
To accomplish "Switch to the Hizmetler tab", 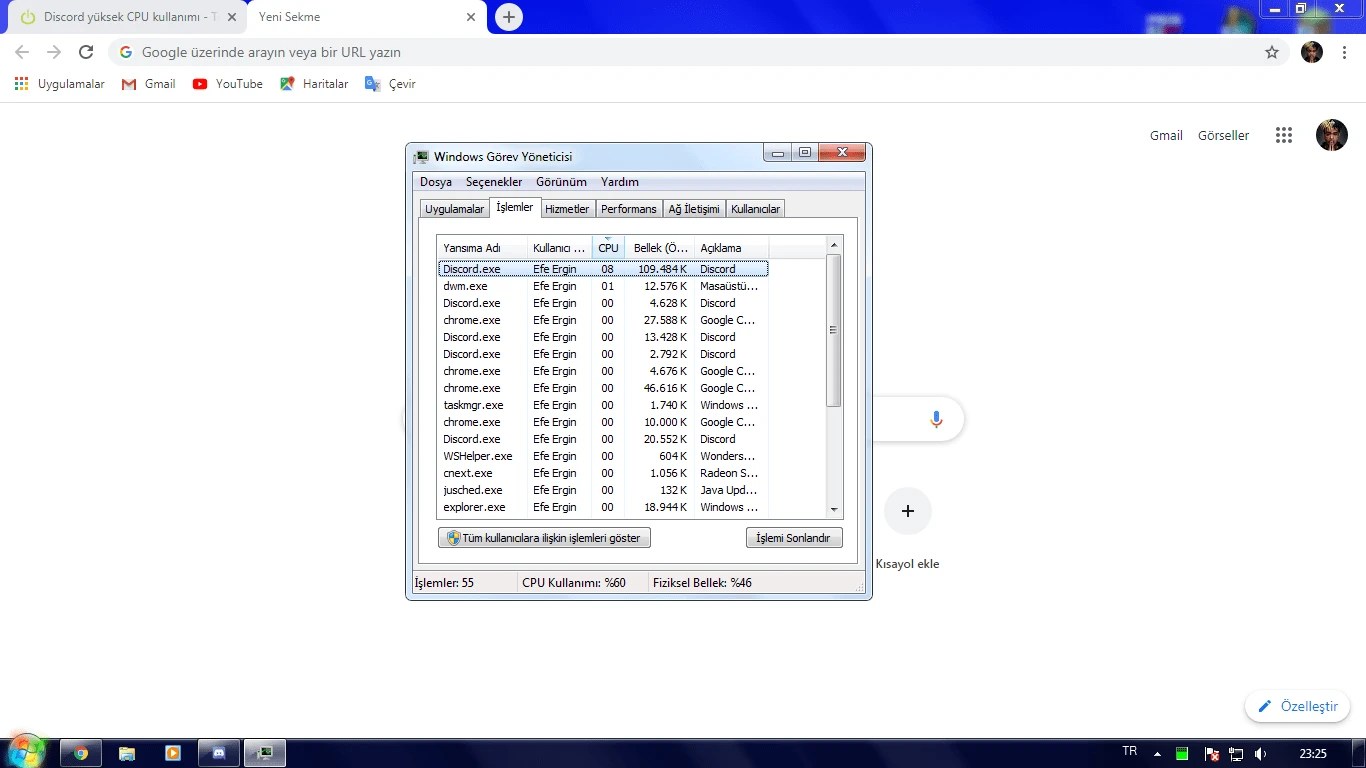I will pos(567,209).
